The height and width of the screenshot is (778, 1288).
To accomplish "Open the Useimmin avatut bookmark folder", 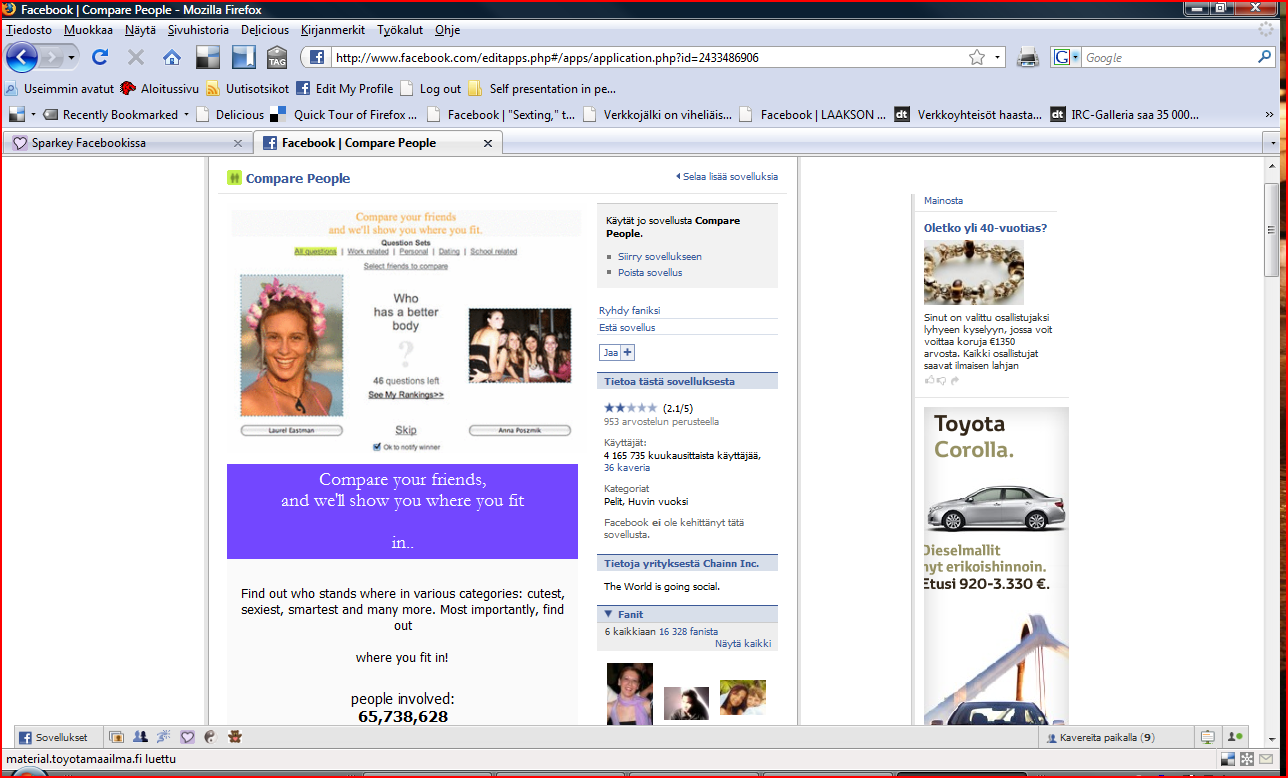I will 60,89.
